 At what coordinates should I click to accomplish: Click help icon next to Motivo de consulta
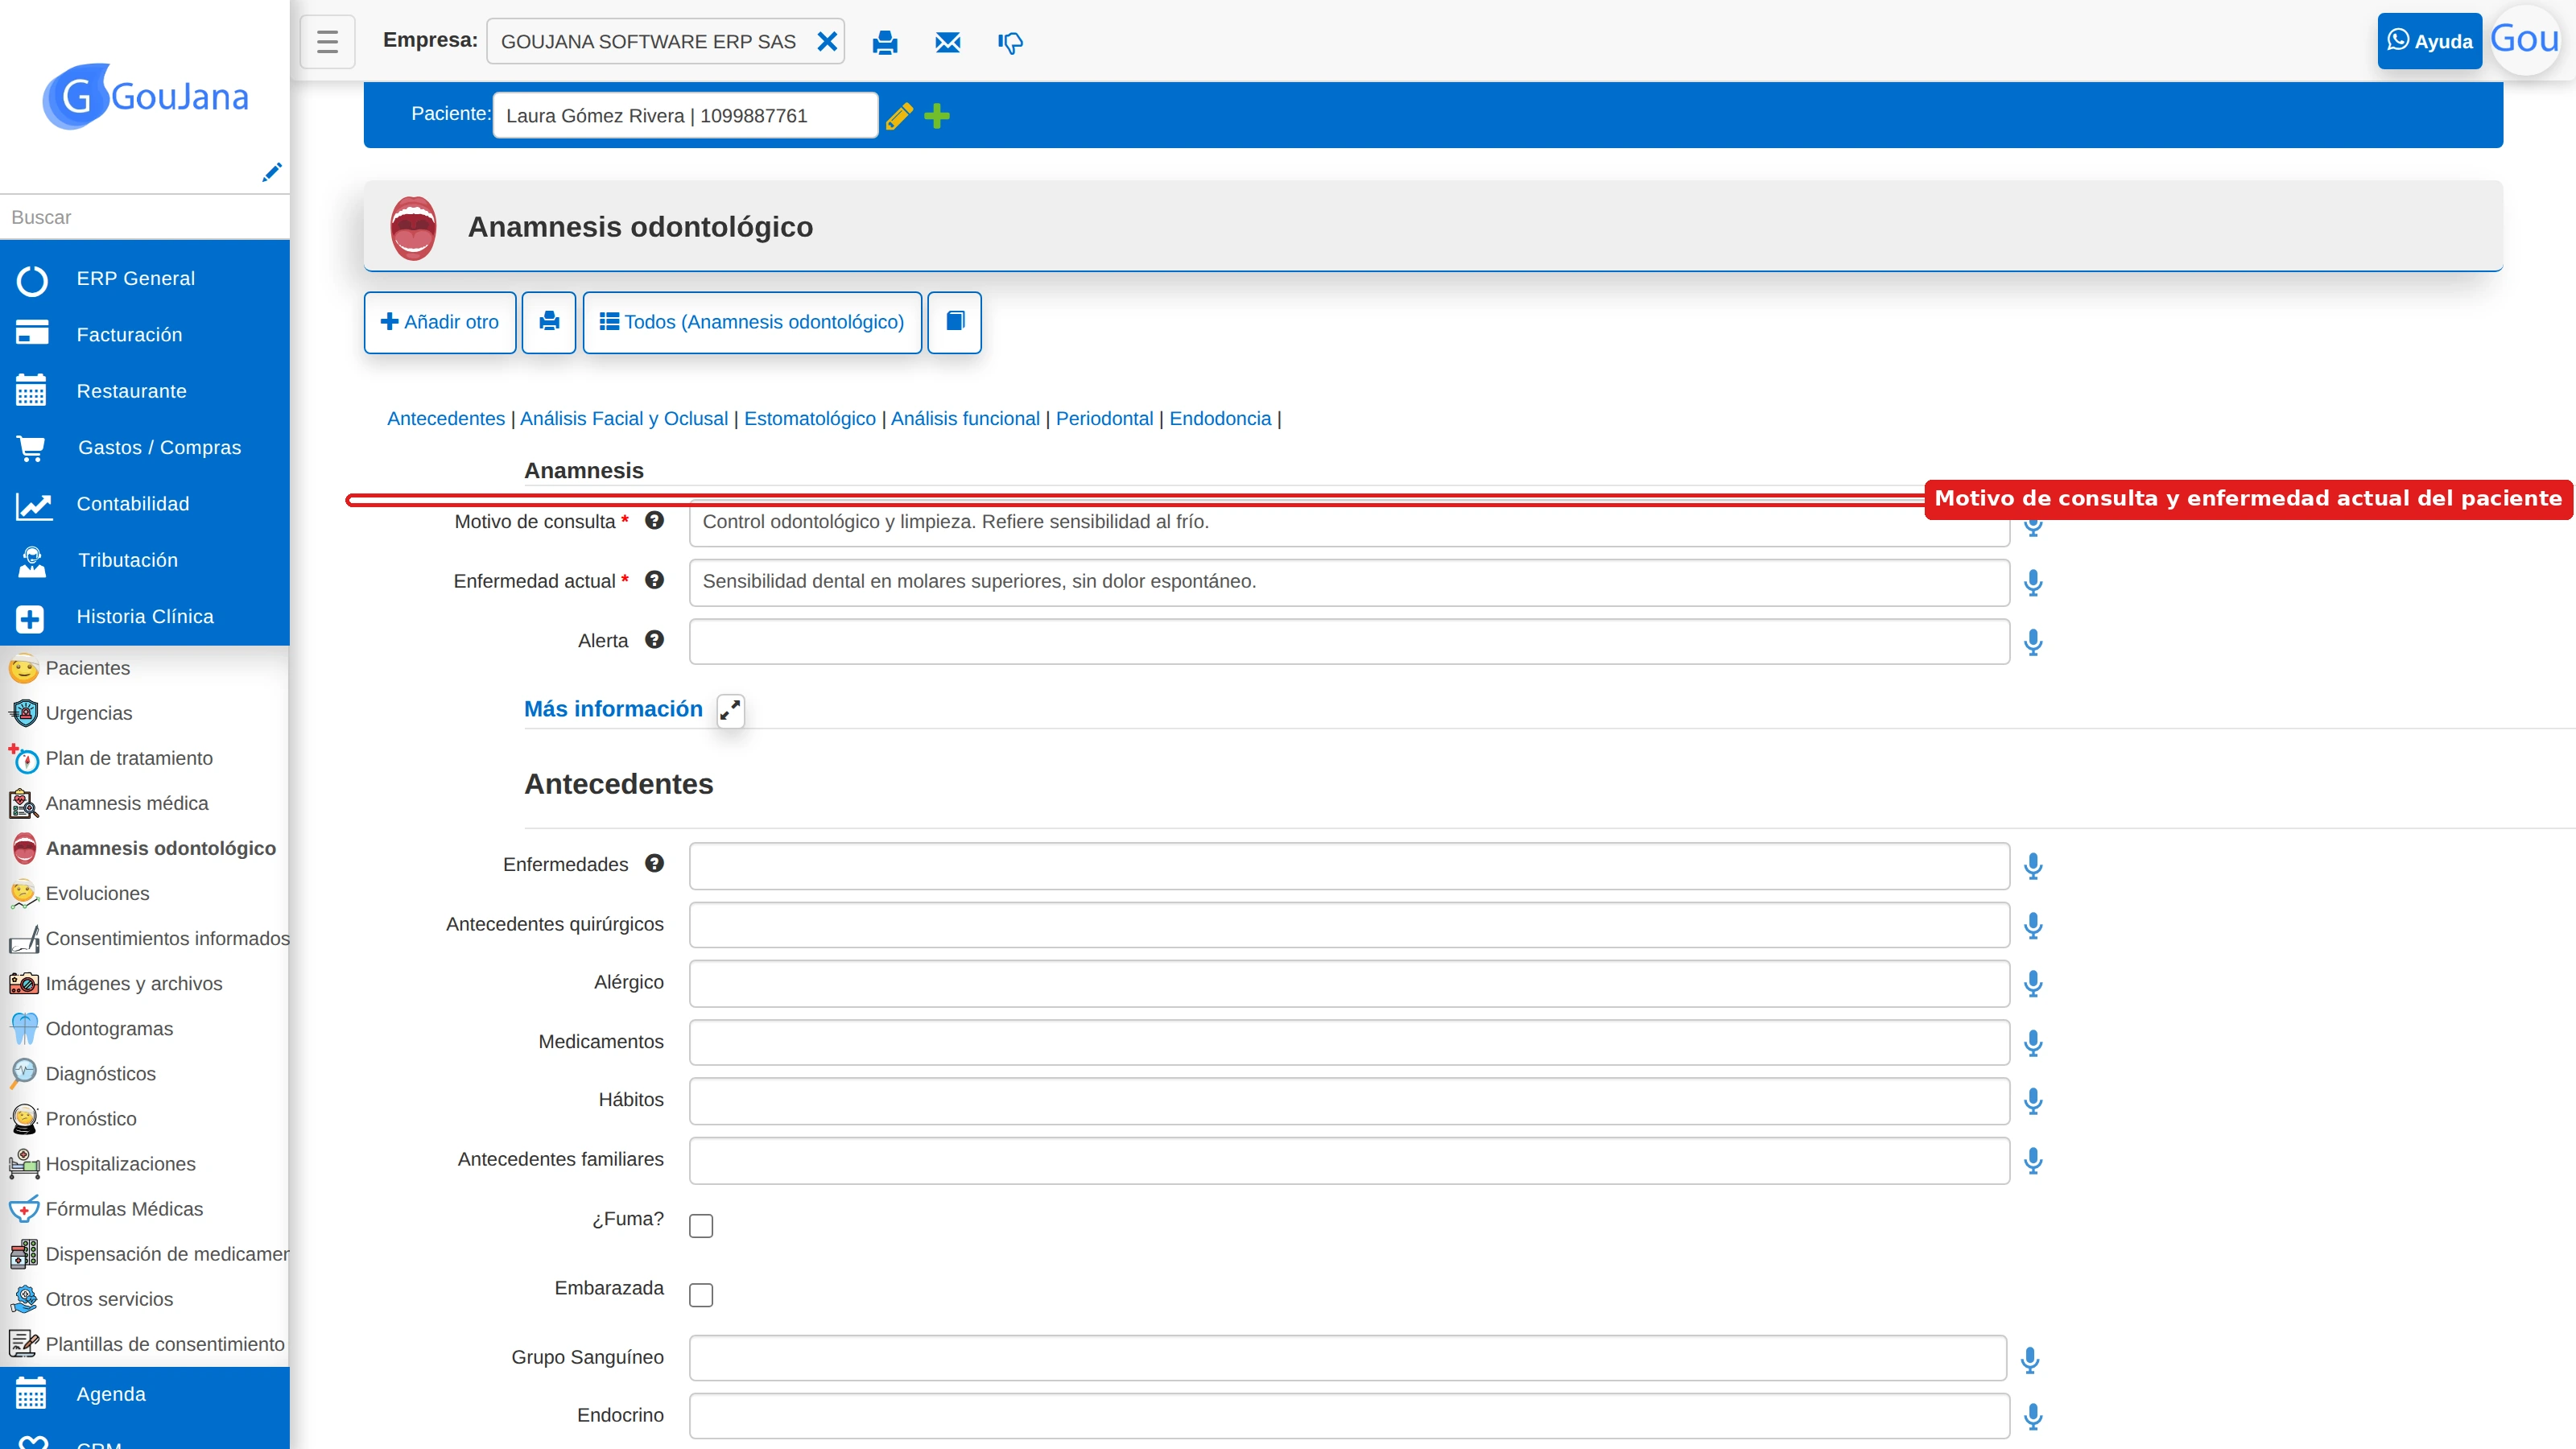[654, 520]
